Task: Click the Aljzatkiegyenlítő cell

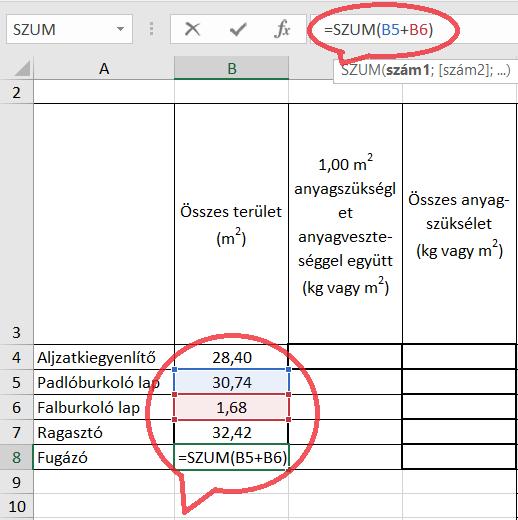Action: coord(104,357)
